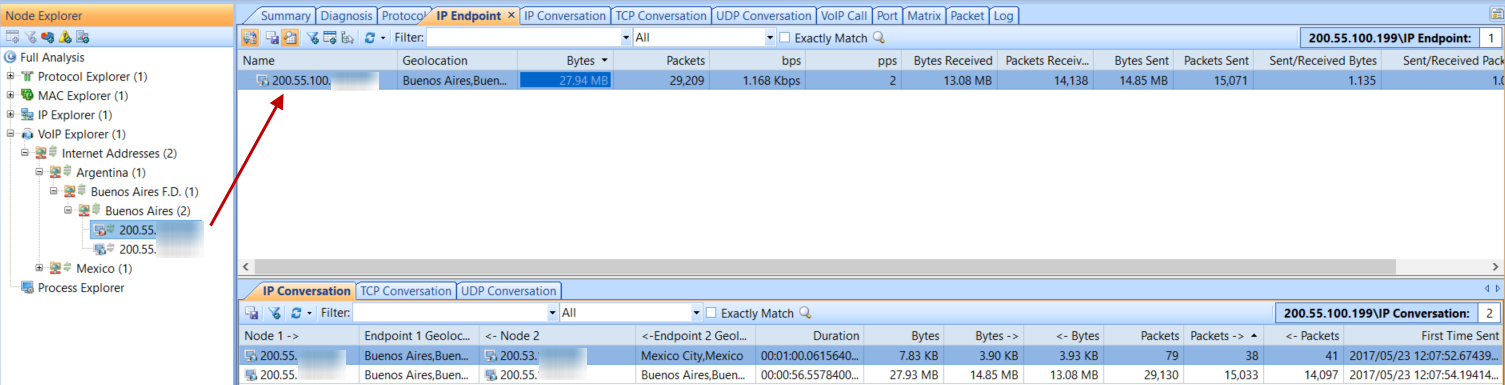Open the All dropdown in lower conversation toolbar
This screenshot has width=1505, height=385.
[x=696, y=313]
